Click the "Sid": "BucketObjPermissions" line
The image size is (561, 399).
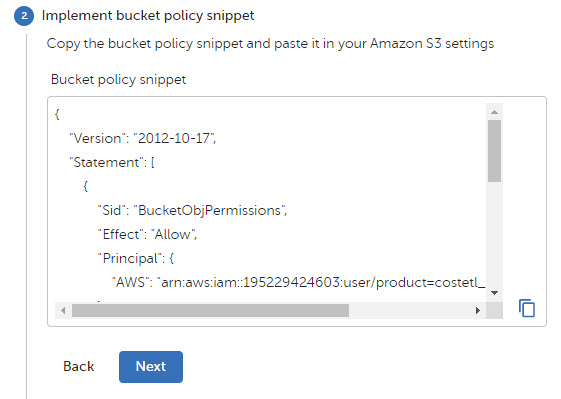(192, 210)
